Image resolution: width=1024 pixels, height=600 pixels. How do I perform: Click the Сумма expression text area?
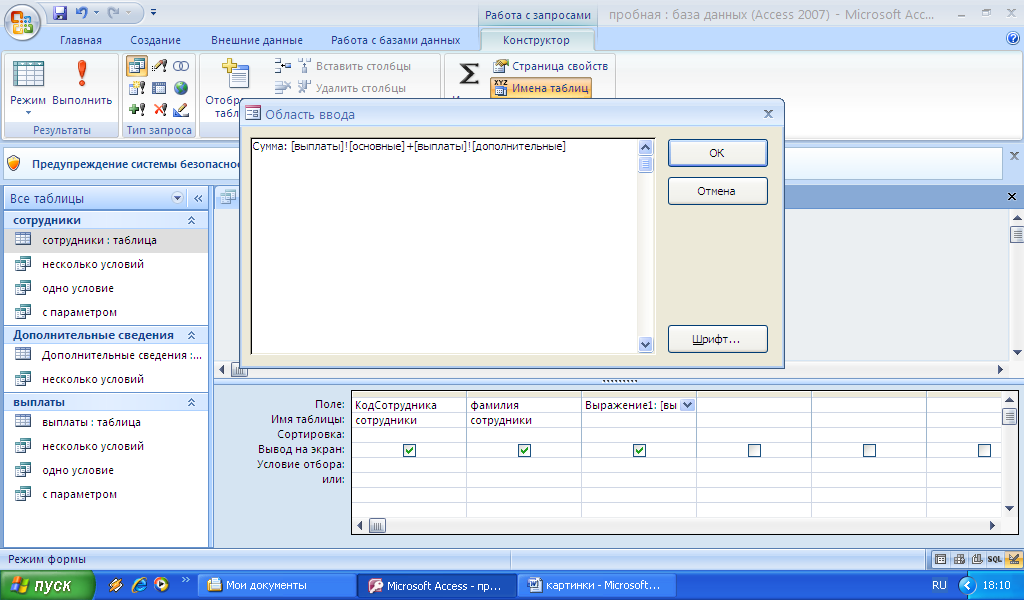tap(444, 246)
